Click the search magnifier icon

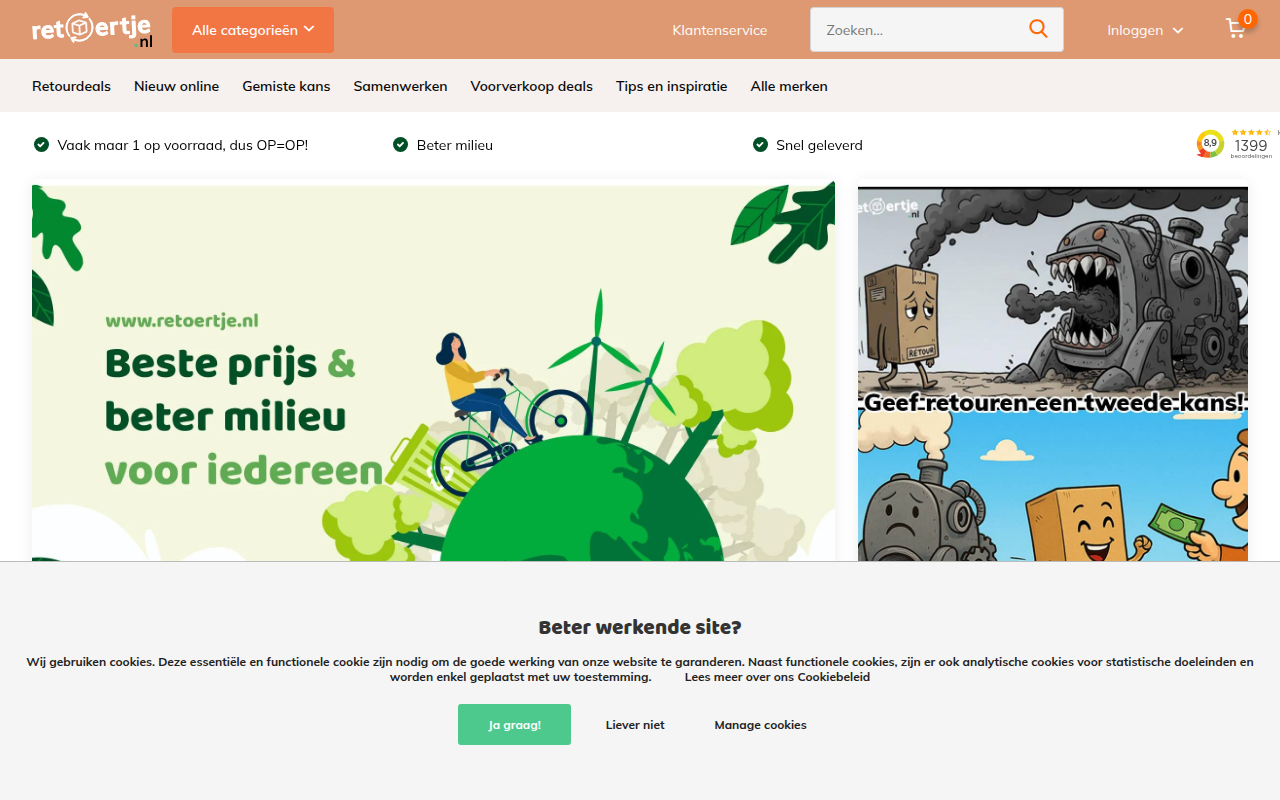click(x=1038, y=30)
